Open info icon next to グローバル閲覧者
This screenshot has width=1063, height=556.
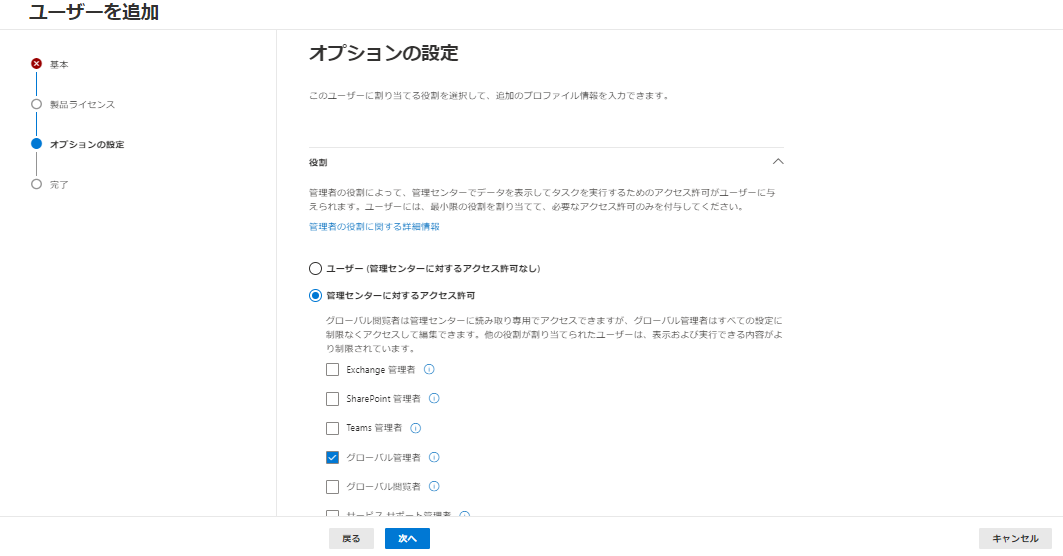[435, 486]
